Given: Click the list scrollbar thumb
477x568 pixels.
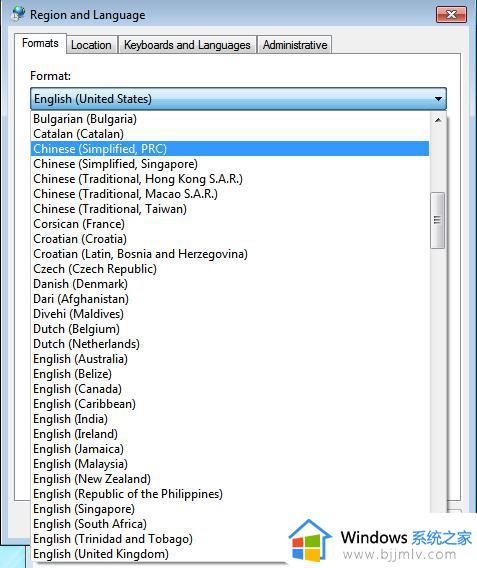Looking at the screenshot, I should pos(438,220).
